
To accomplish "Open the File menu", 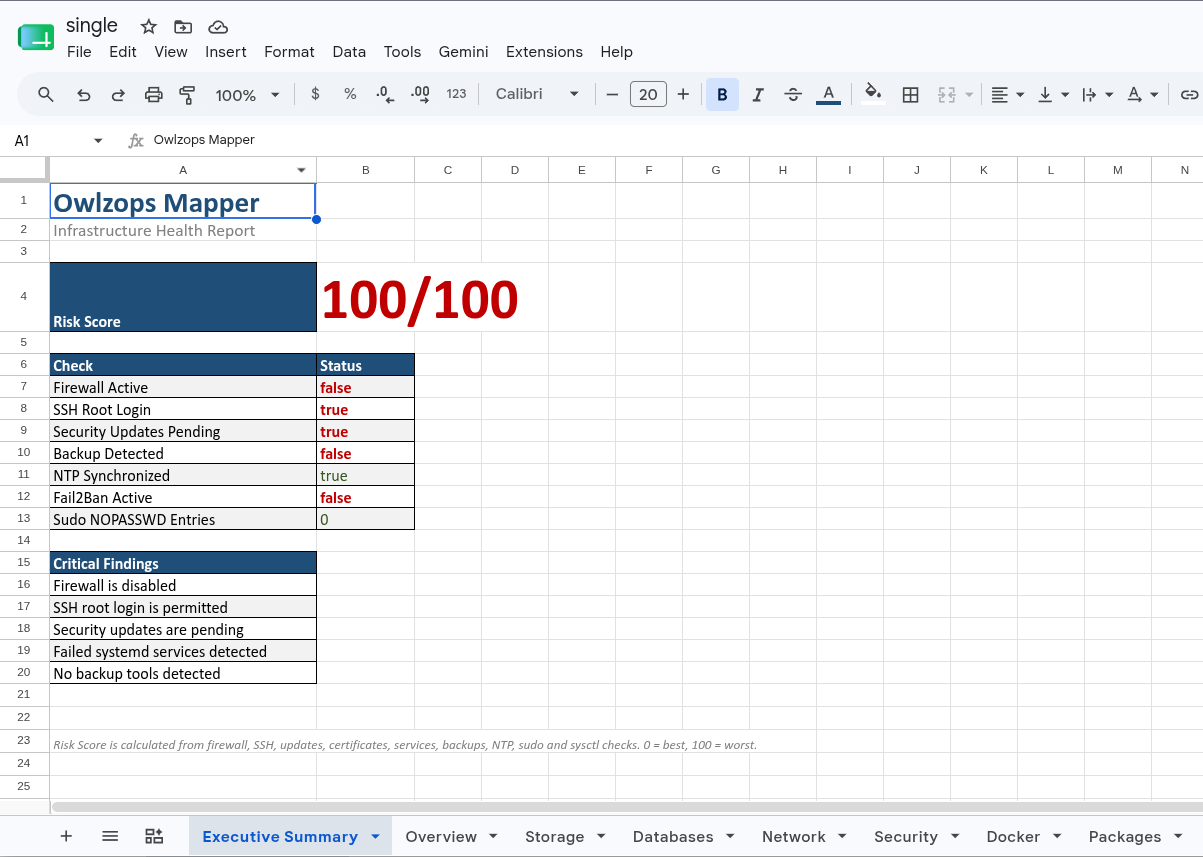I will (x=79, y=52).
